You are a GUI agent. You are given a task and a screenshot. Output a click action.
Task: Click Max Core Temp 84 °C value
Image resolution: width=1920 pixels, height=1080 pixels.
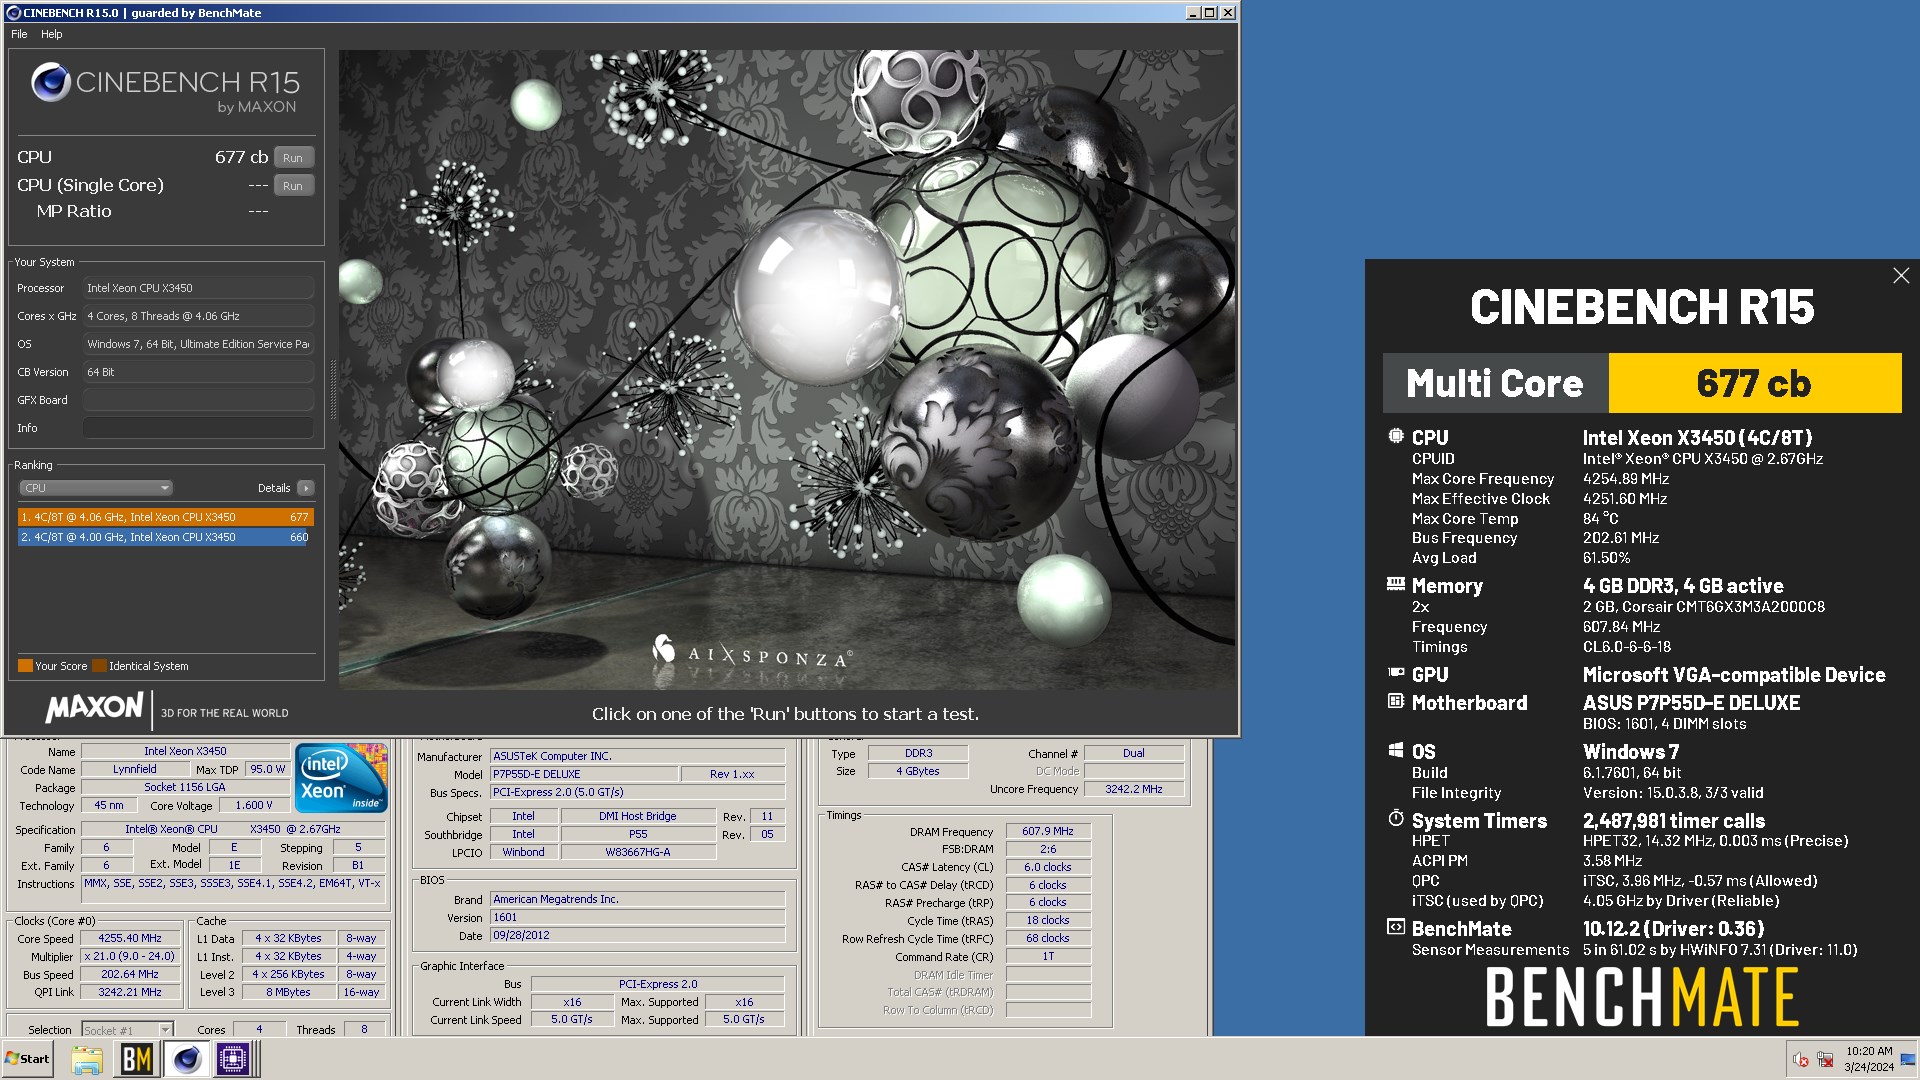click(x=1600, y=519)
